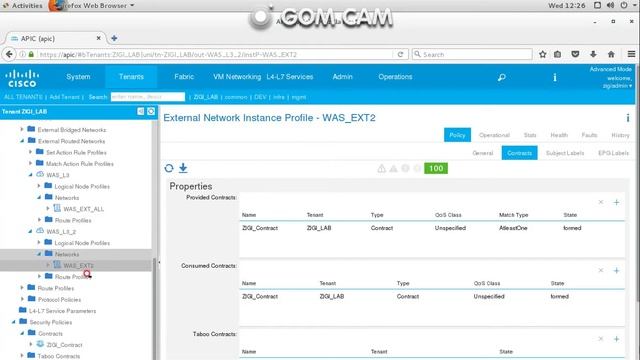The width and height of the screenshot is (640, 360).
Task: Open L4-L7 Services menu
Action: coord(290,77)
